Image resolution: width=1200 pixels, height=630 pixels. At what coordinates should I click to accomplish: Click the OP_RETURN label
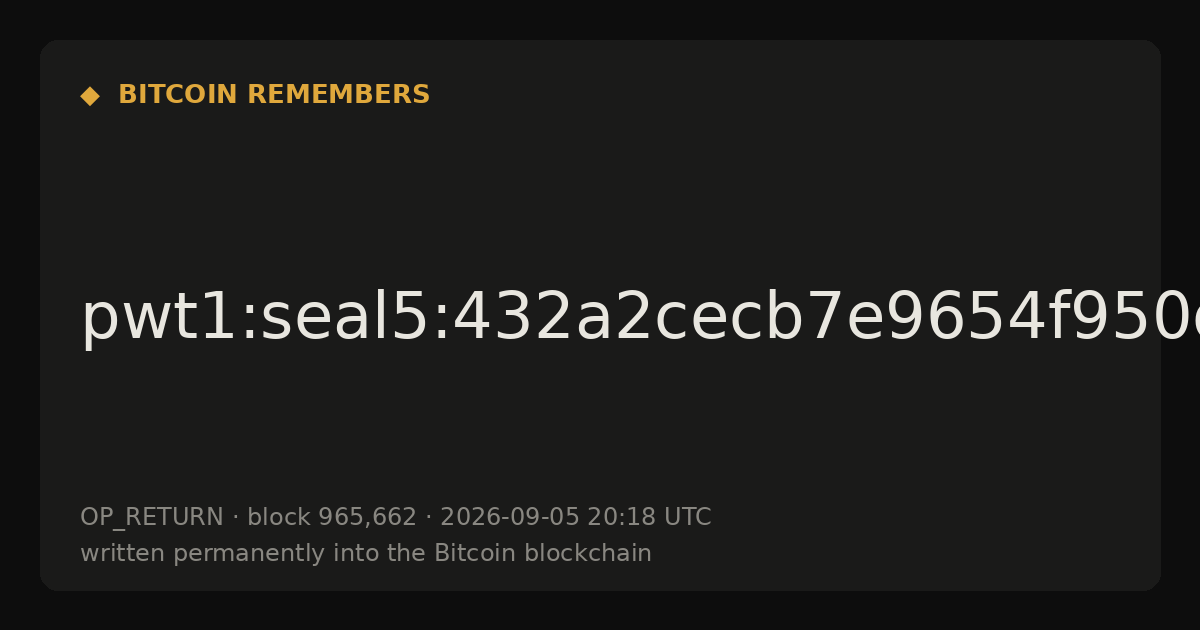152,518
